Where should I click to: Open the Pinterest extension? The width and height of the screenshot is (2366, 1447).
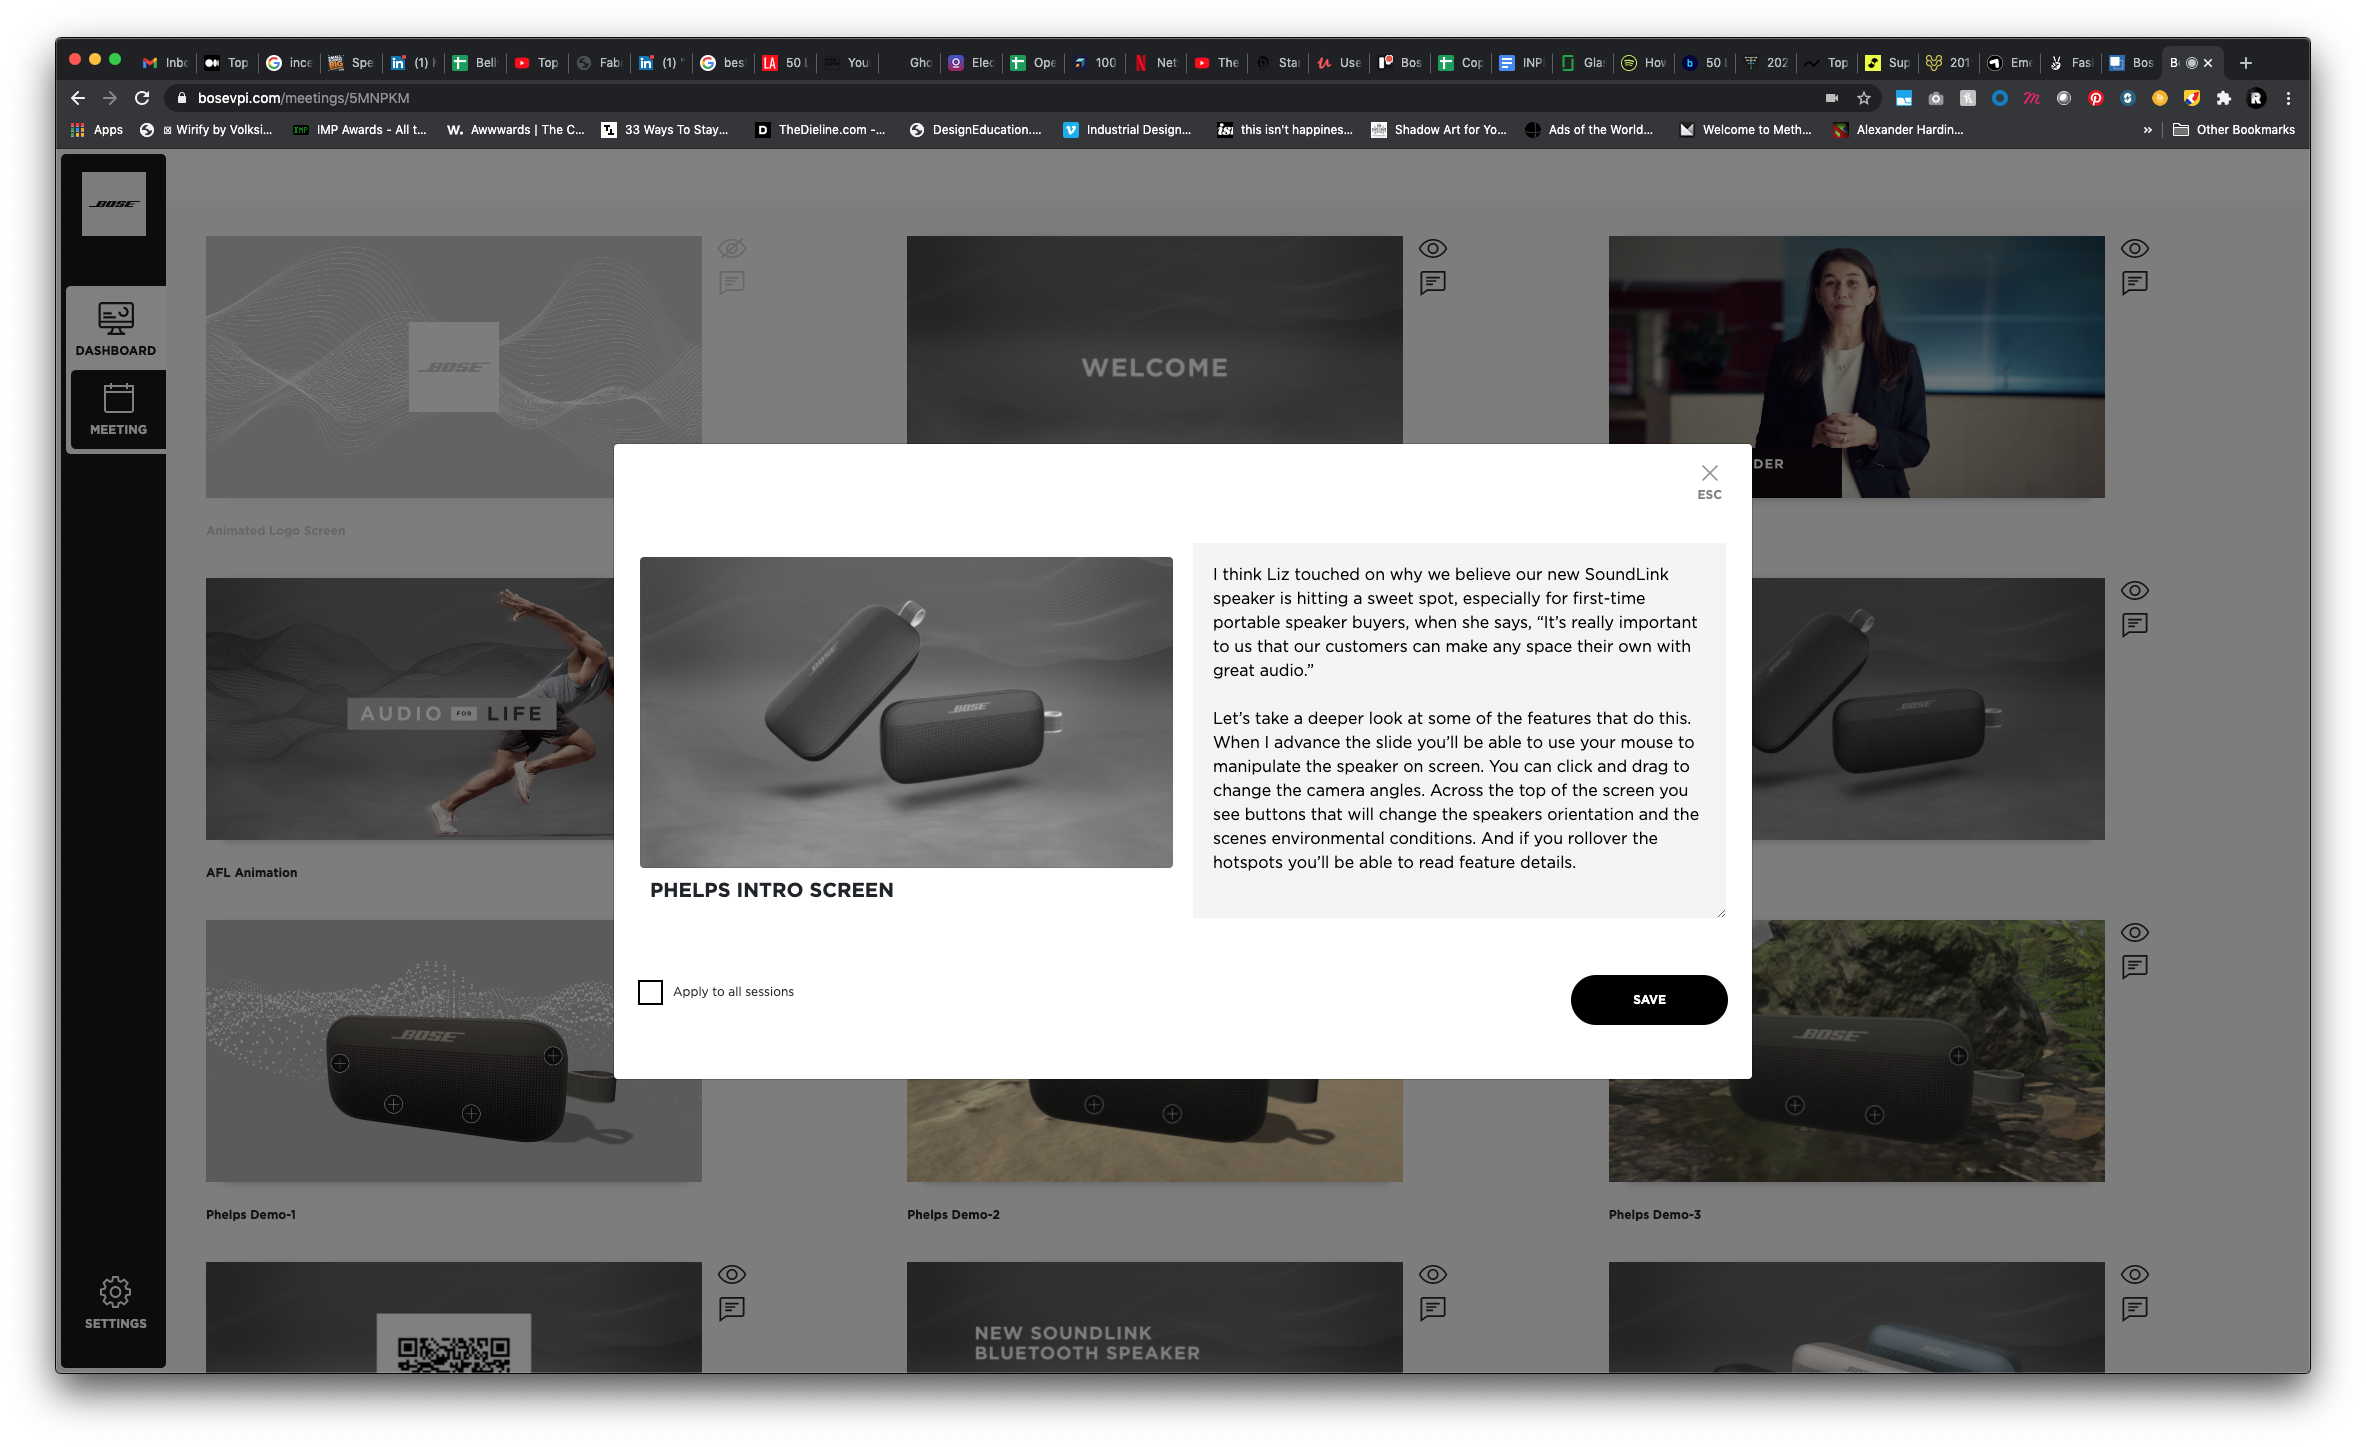click(x=2096, y=98)
